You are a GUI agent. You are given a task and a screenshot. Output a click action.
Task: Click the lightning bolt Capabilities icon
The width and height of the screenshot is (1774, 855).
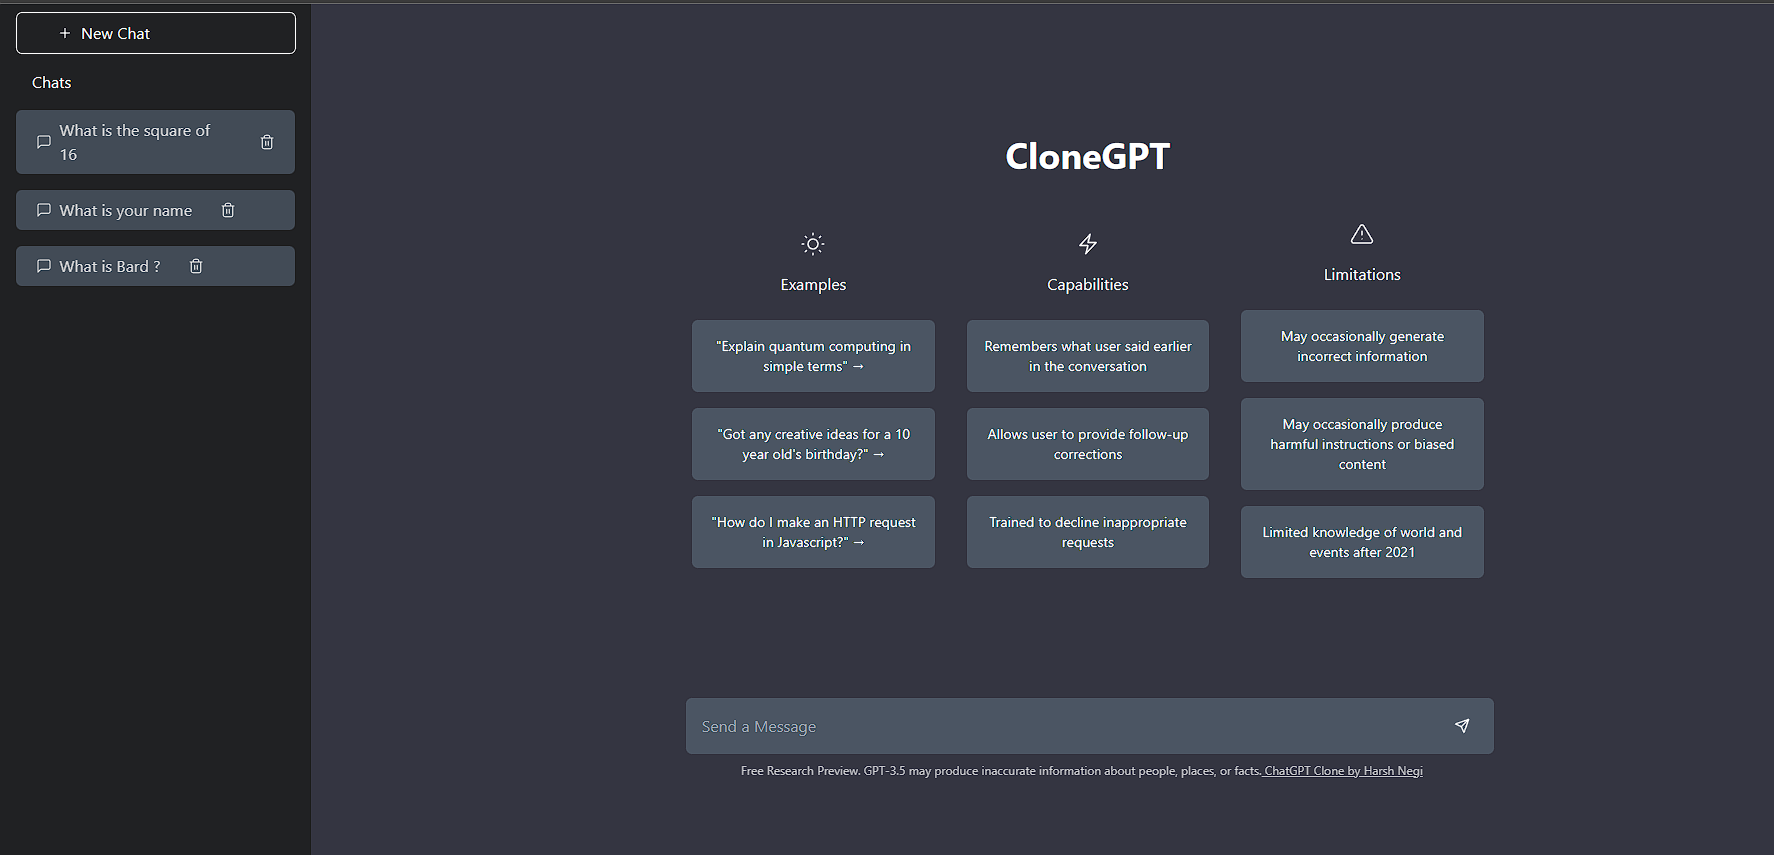pos(1088,244)
